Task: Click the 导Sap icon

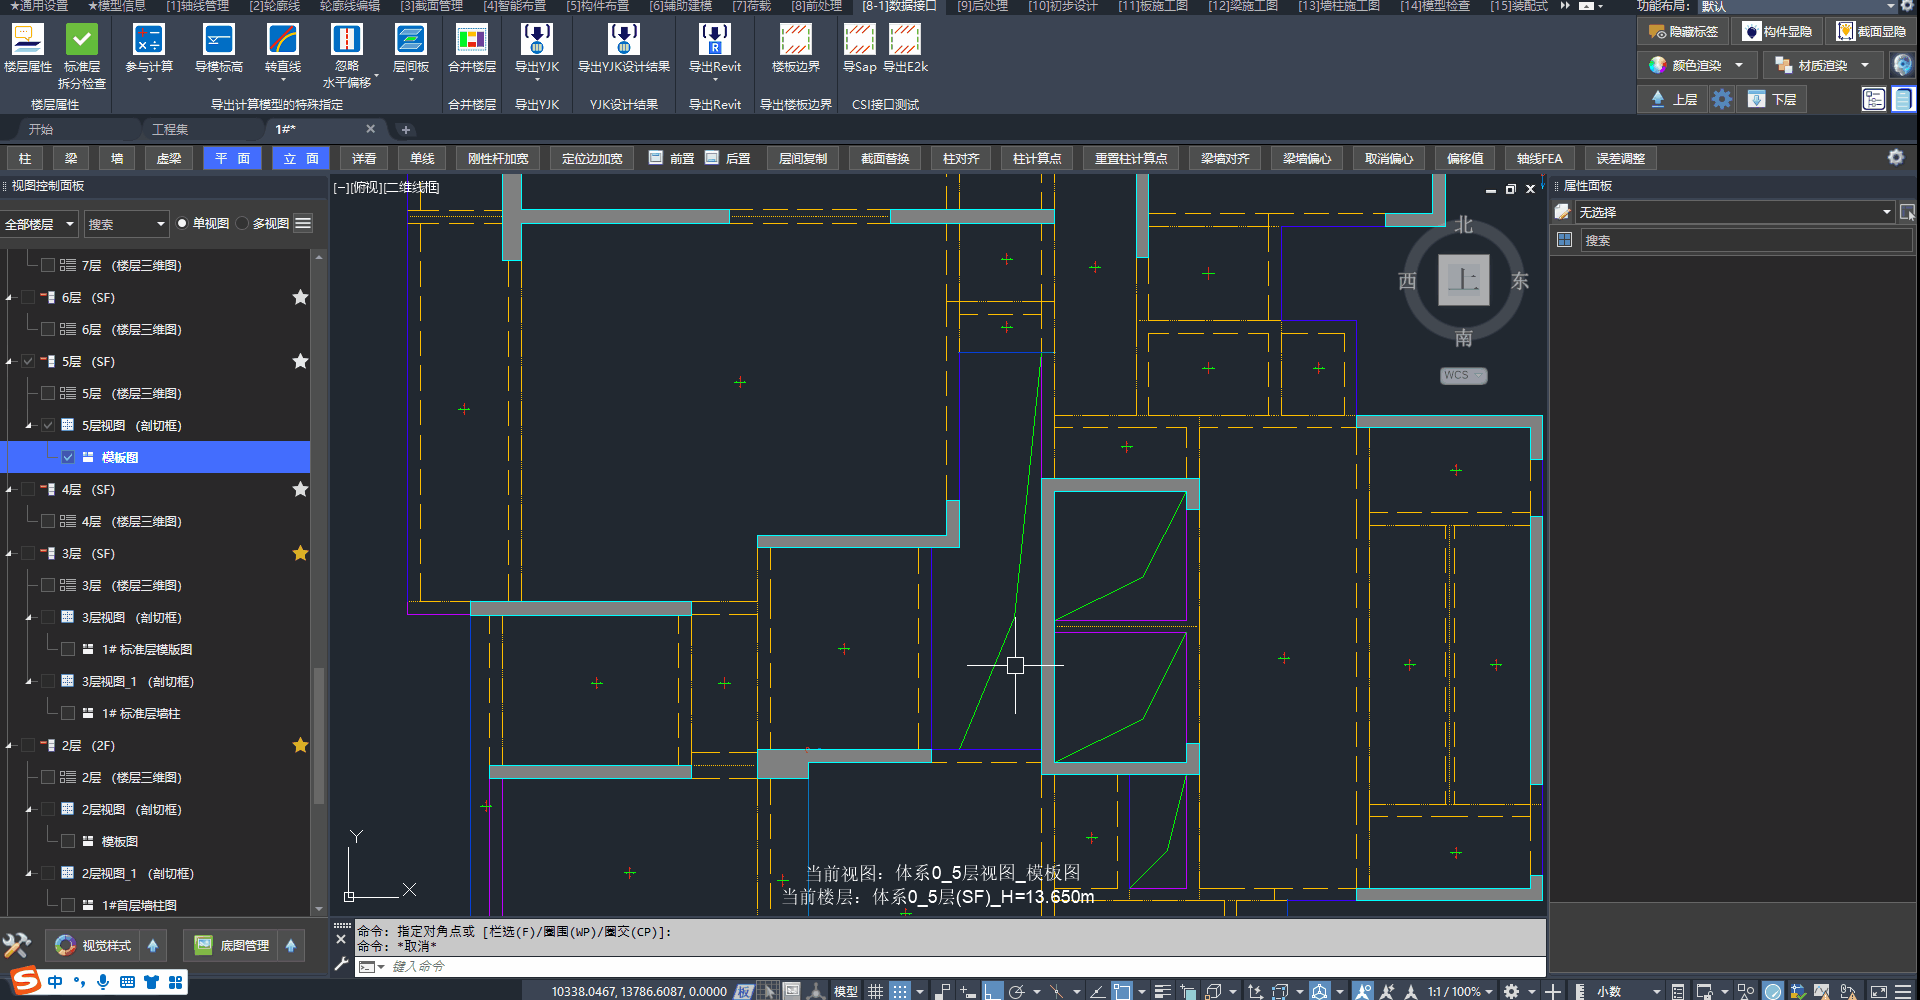Action: [x=859, y=41]
